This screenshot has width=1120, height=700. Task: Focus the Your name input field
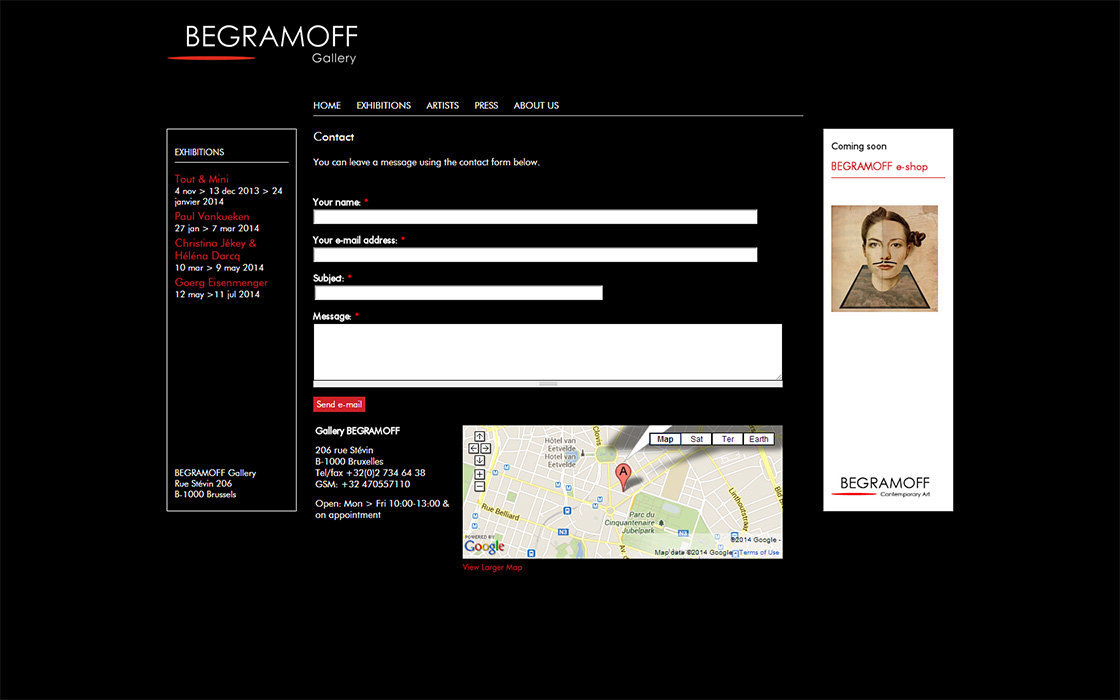[535, 217]
